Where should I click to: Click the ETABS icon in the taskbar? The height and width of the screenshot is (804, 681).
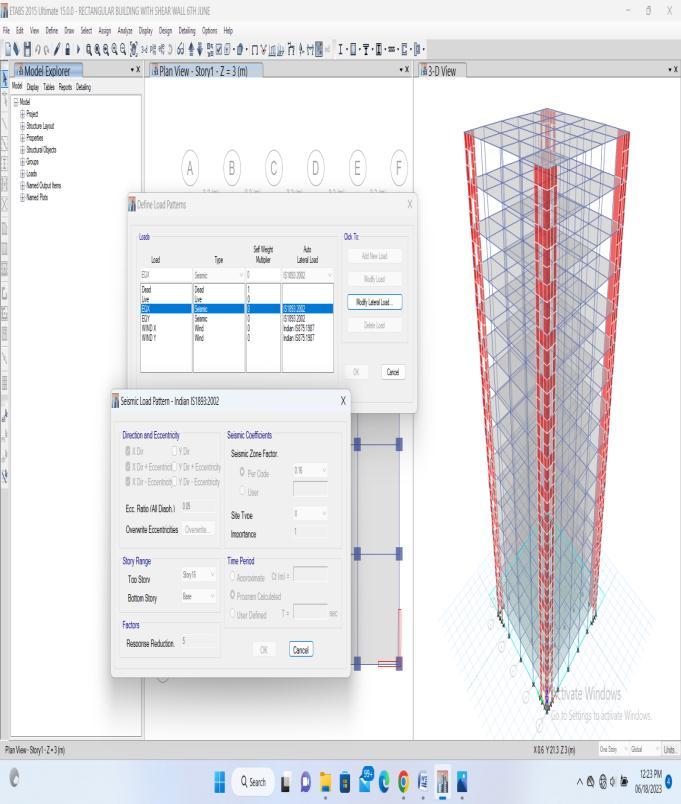(442, 781)
